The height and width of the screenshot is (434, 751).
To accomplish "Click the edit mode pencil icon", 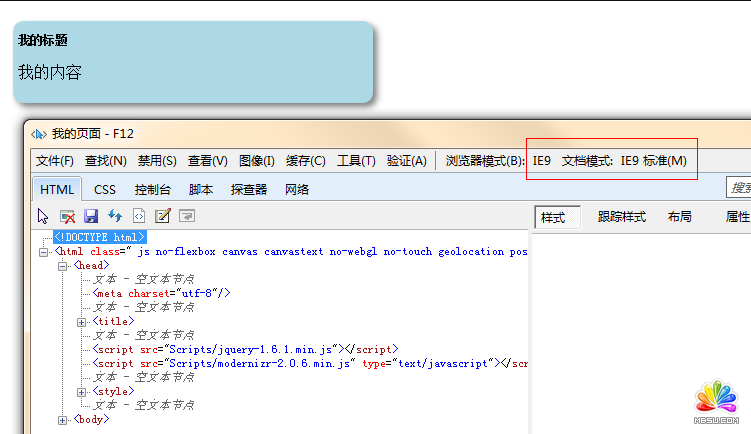I will click(x=163, y=216).
